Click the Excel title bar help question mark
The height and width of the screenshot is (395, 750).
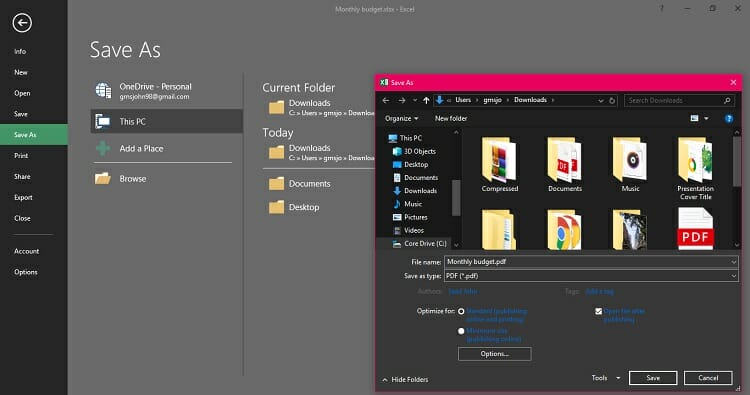pos(662,9)
